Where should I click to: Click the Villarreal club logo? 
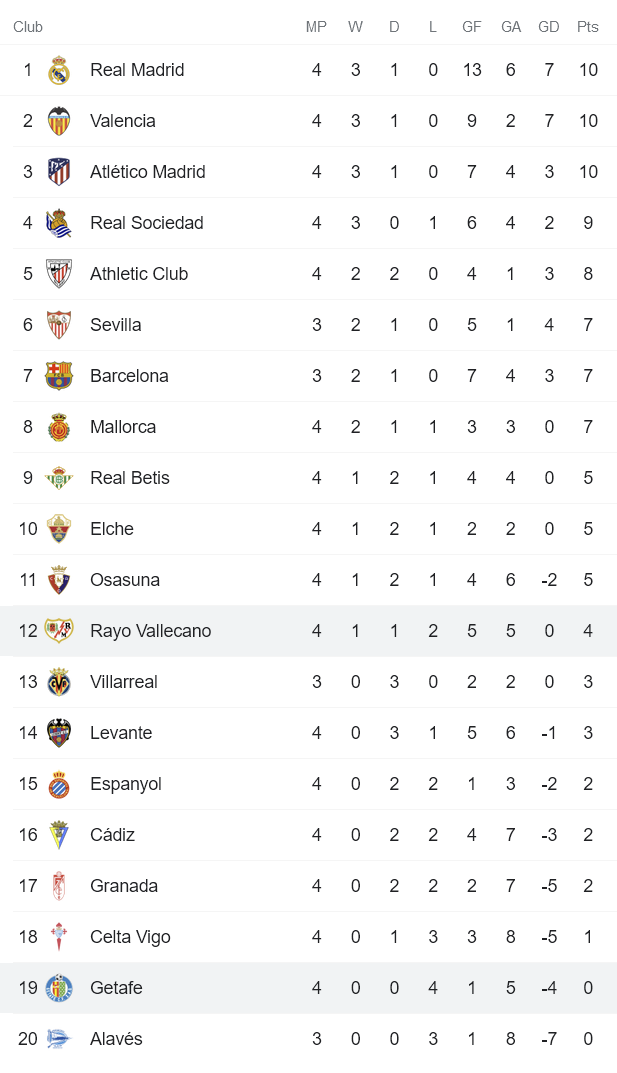coord(58,682)
